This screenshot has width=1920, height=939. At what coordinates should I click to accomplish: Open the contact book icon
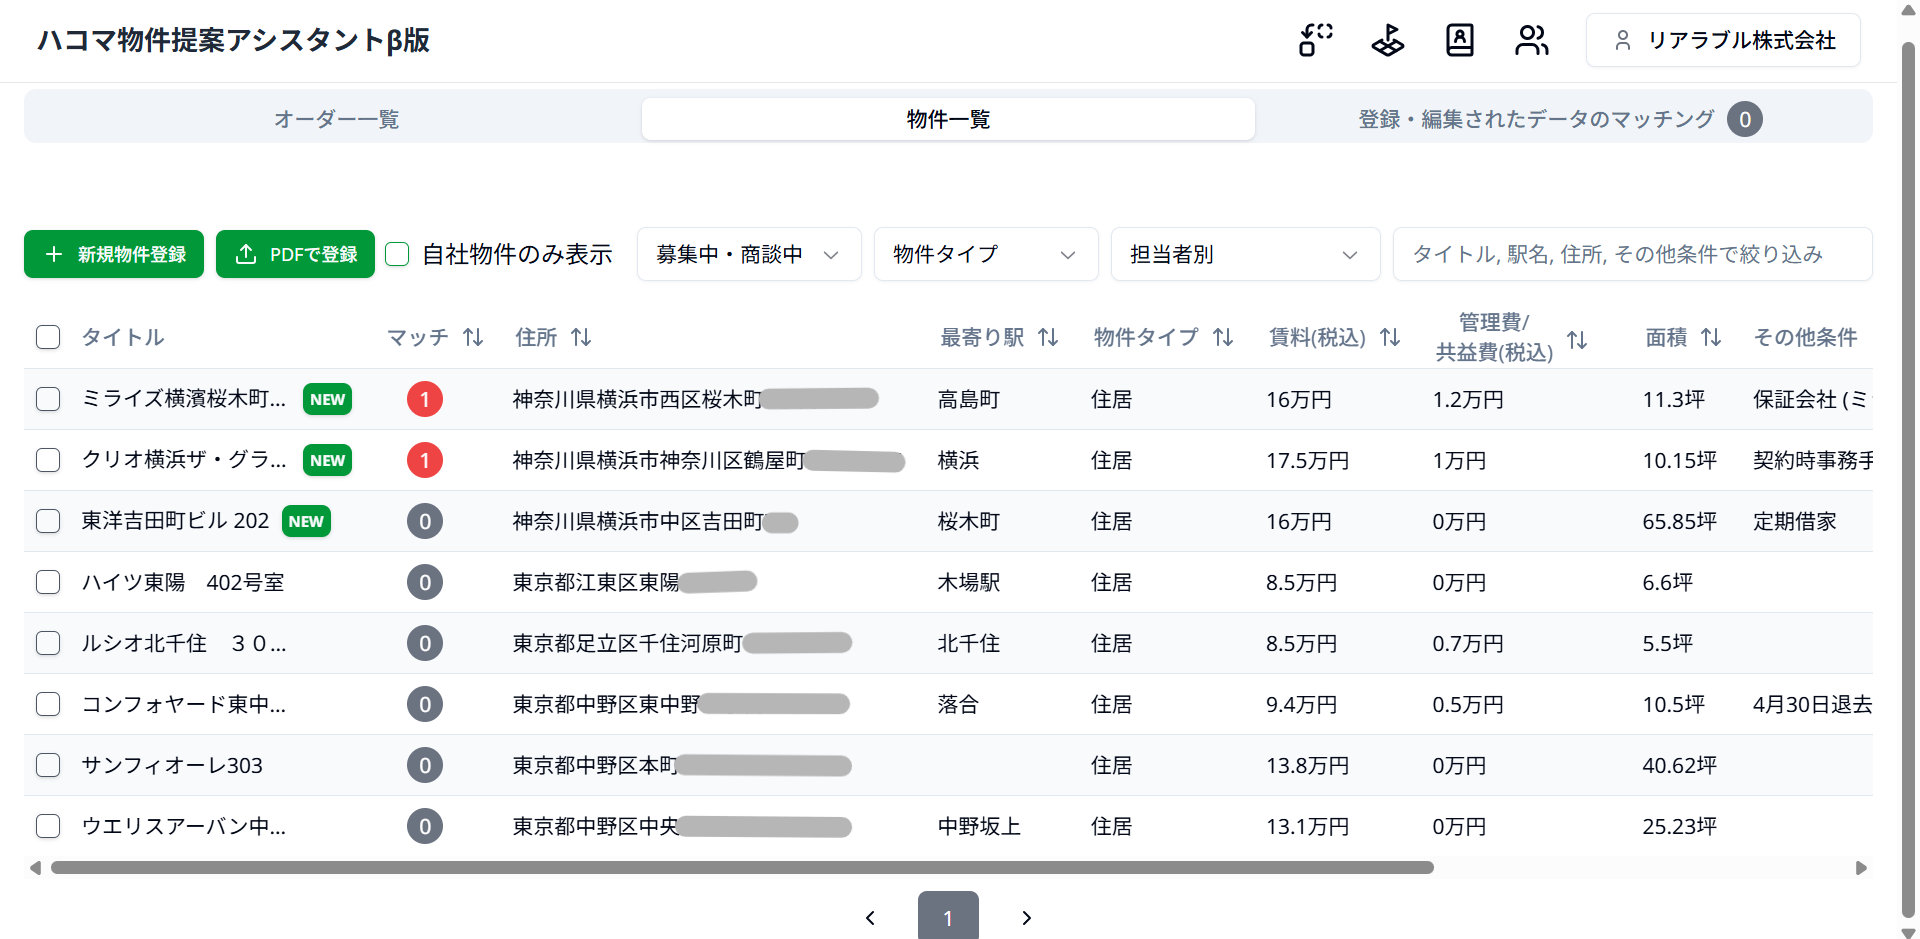pos(1459,40)
